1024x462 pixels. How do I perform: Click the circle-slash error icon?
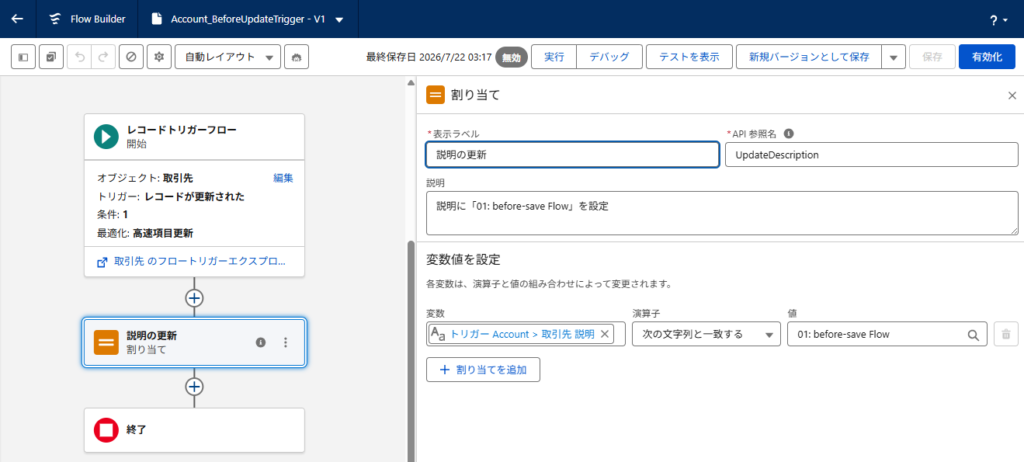pyautogui.click(x=131, y=57)
